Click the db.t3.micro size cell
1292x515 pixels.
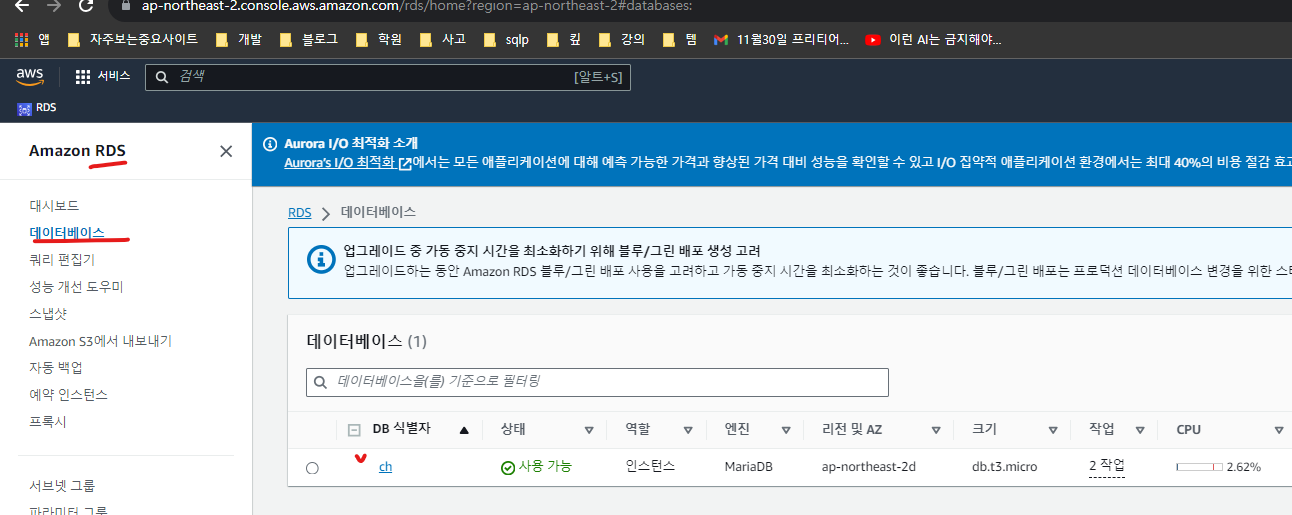[x=1006, y=467]
